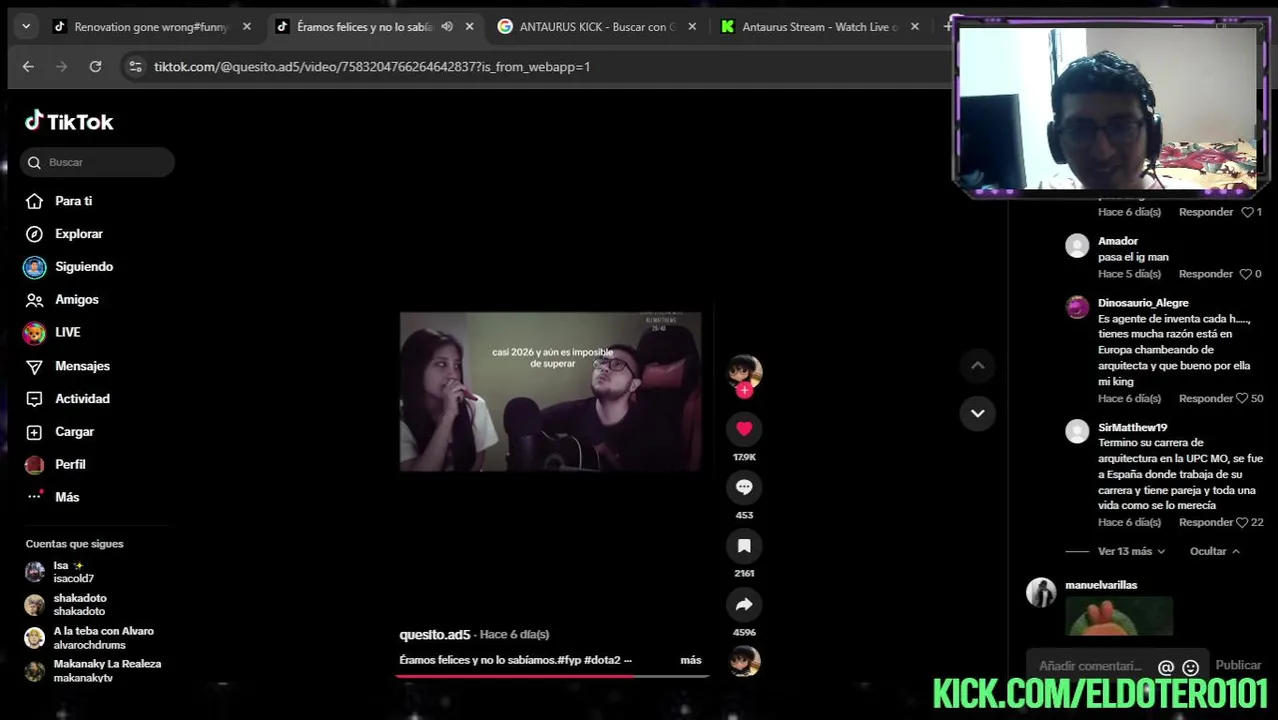Screen dimensions: 1278x720
Task: Open the Amigos page
Action: (76, 300)
